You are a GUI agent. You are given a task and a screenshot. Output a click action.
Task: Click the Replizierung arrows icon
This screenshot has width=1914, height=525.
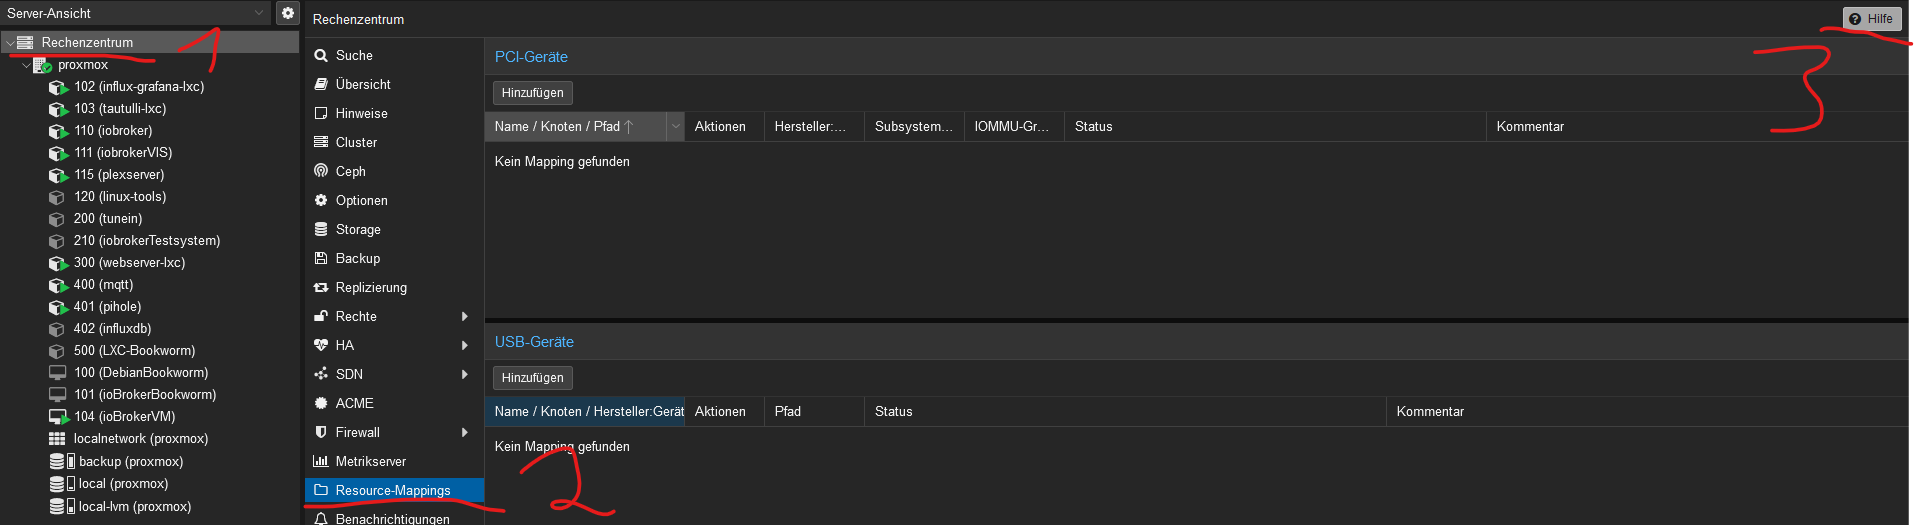point(321,287)
